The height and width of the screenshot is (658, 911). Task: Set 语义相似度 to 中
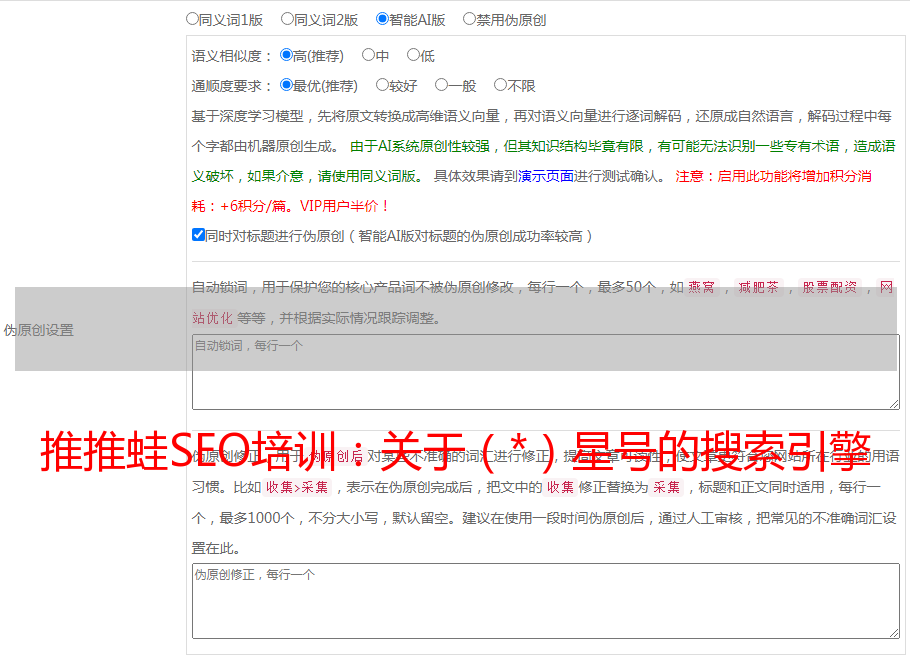368,55
